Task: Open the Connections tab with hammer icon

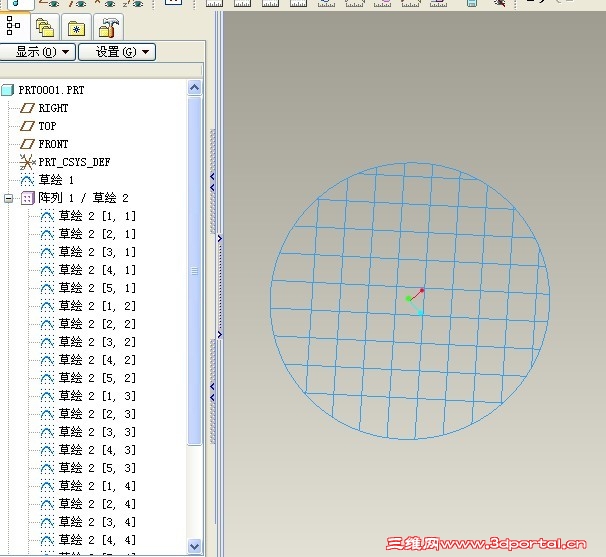Action: tap(108, 28)
